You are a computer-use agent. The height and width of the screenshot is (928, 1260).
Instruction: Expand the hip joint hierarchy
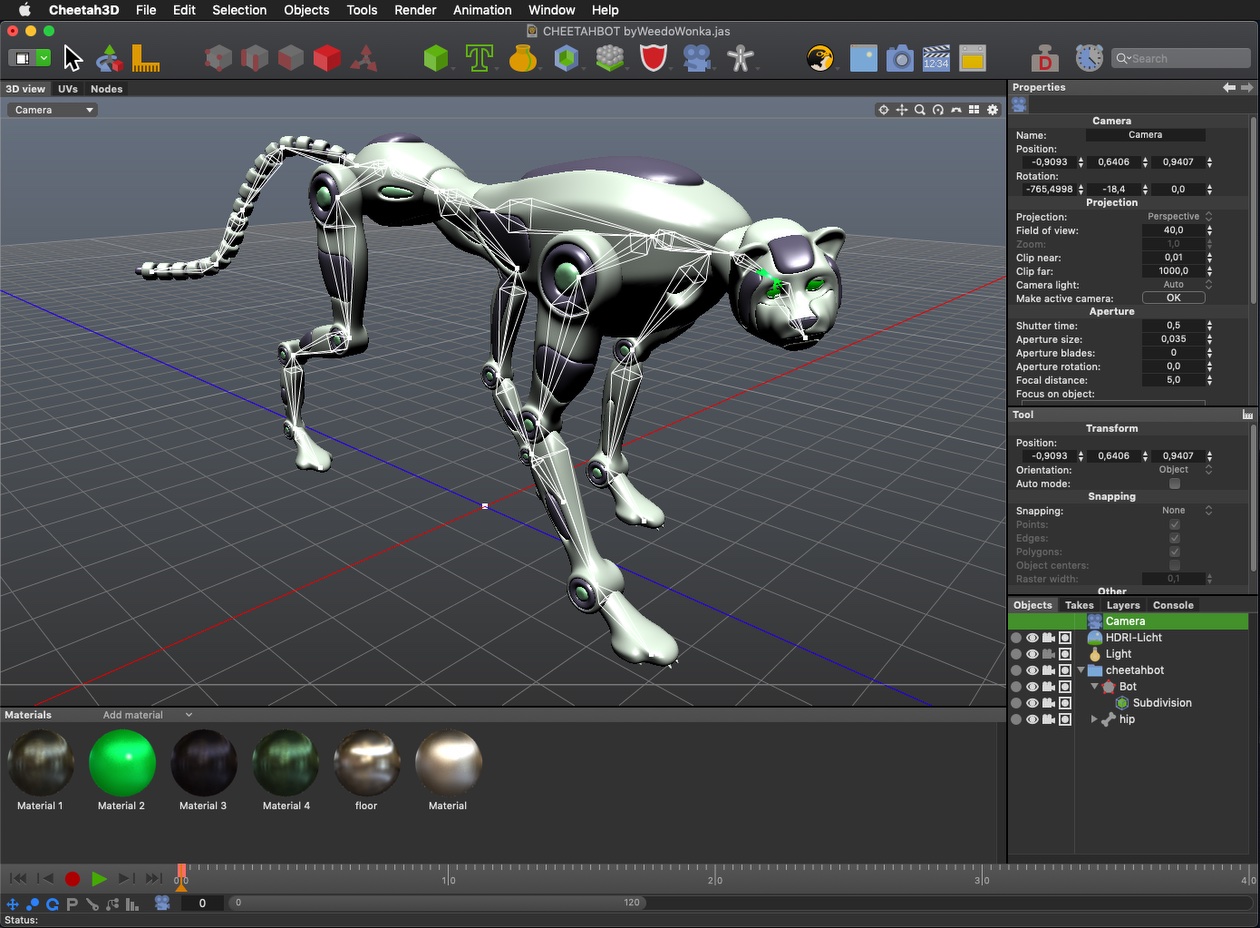click(x=1094, y=719)
